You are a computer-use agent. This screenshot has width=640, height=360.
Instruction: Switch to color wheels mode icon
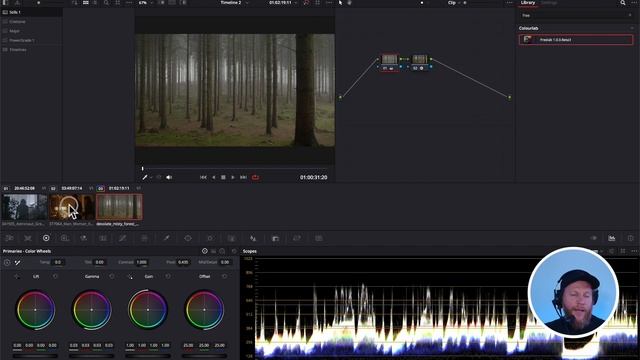pos(205,251)
